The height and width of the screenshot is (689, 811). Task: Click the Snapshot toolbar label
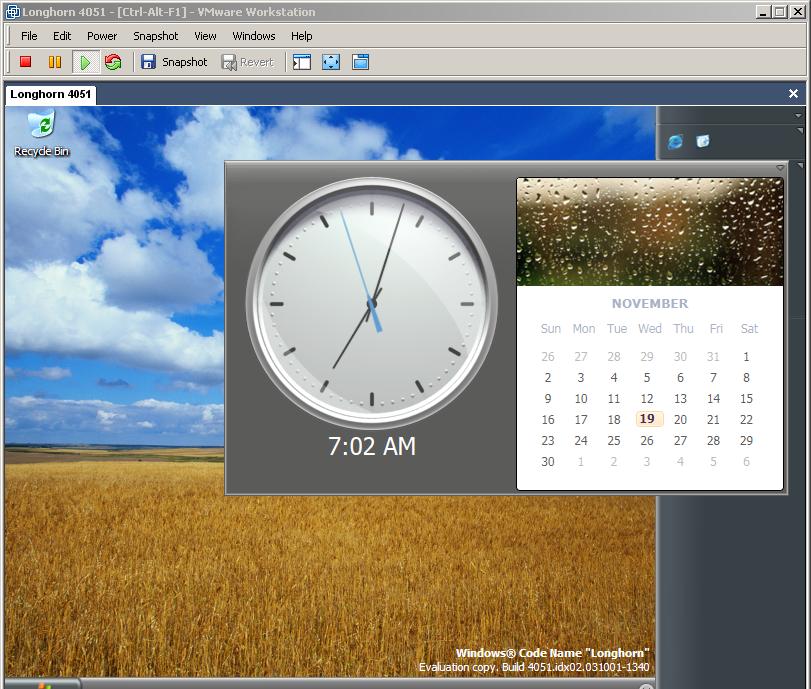point(185,62)
